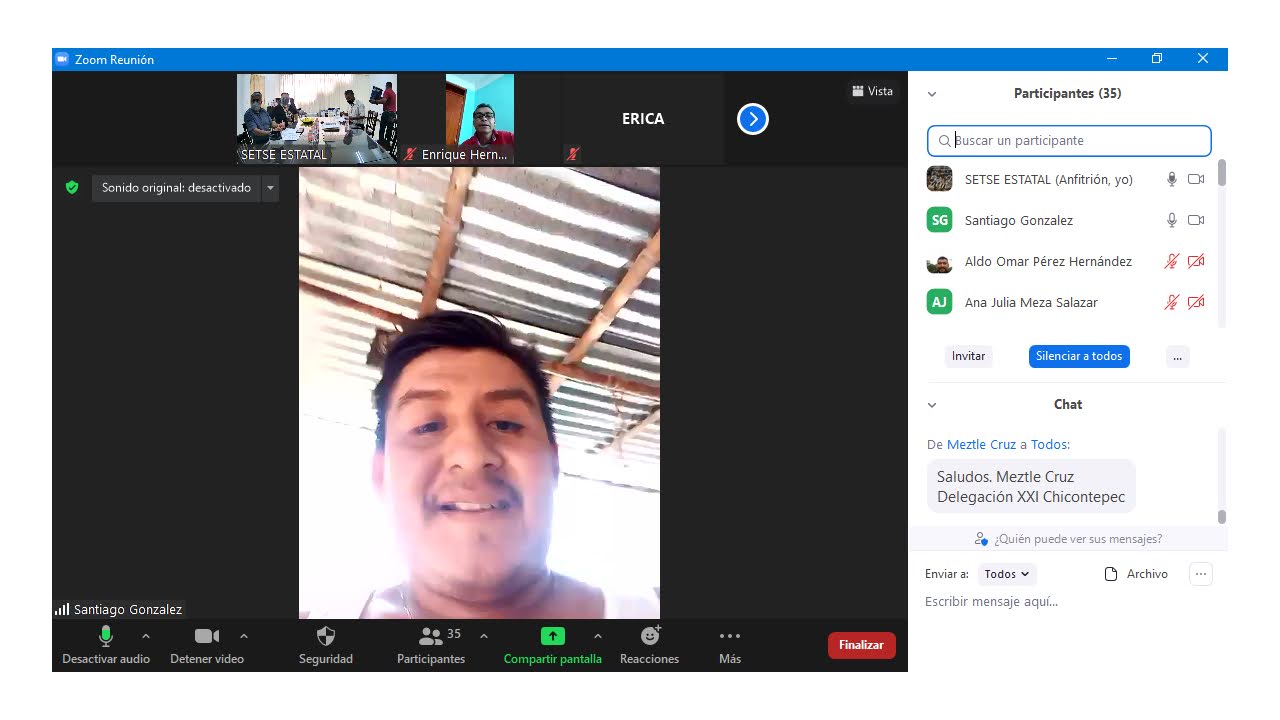Click signal bars icon by Santiago Gonzalez label
The width and height of the screenshot is (1280, 720).
tap(62, 609)
